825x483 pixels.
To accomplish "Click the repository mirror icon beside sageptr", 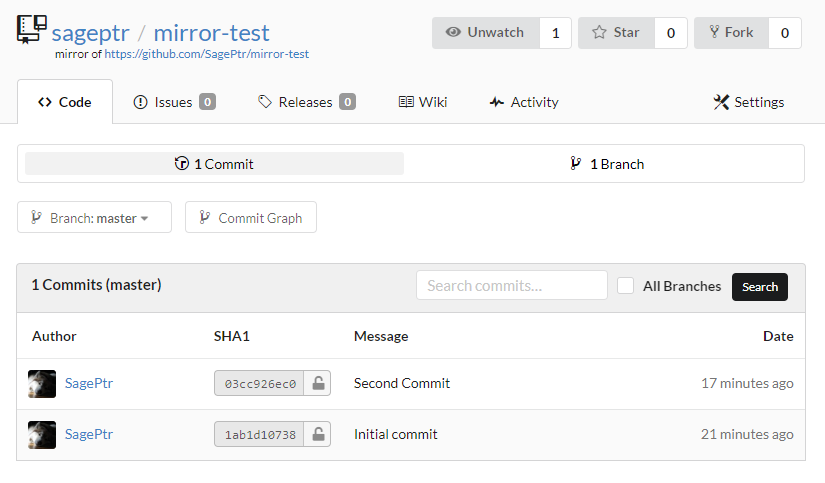I will click(x=32, y=29).
